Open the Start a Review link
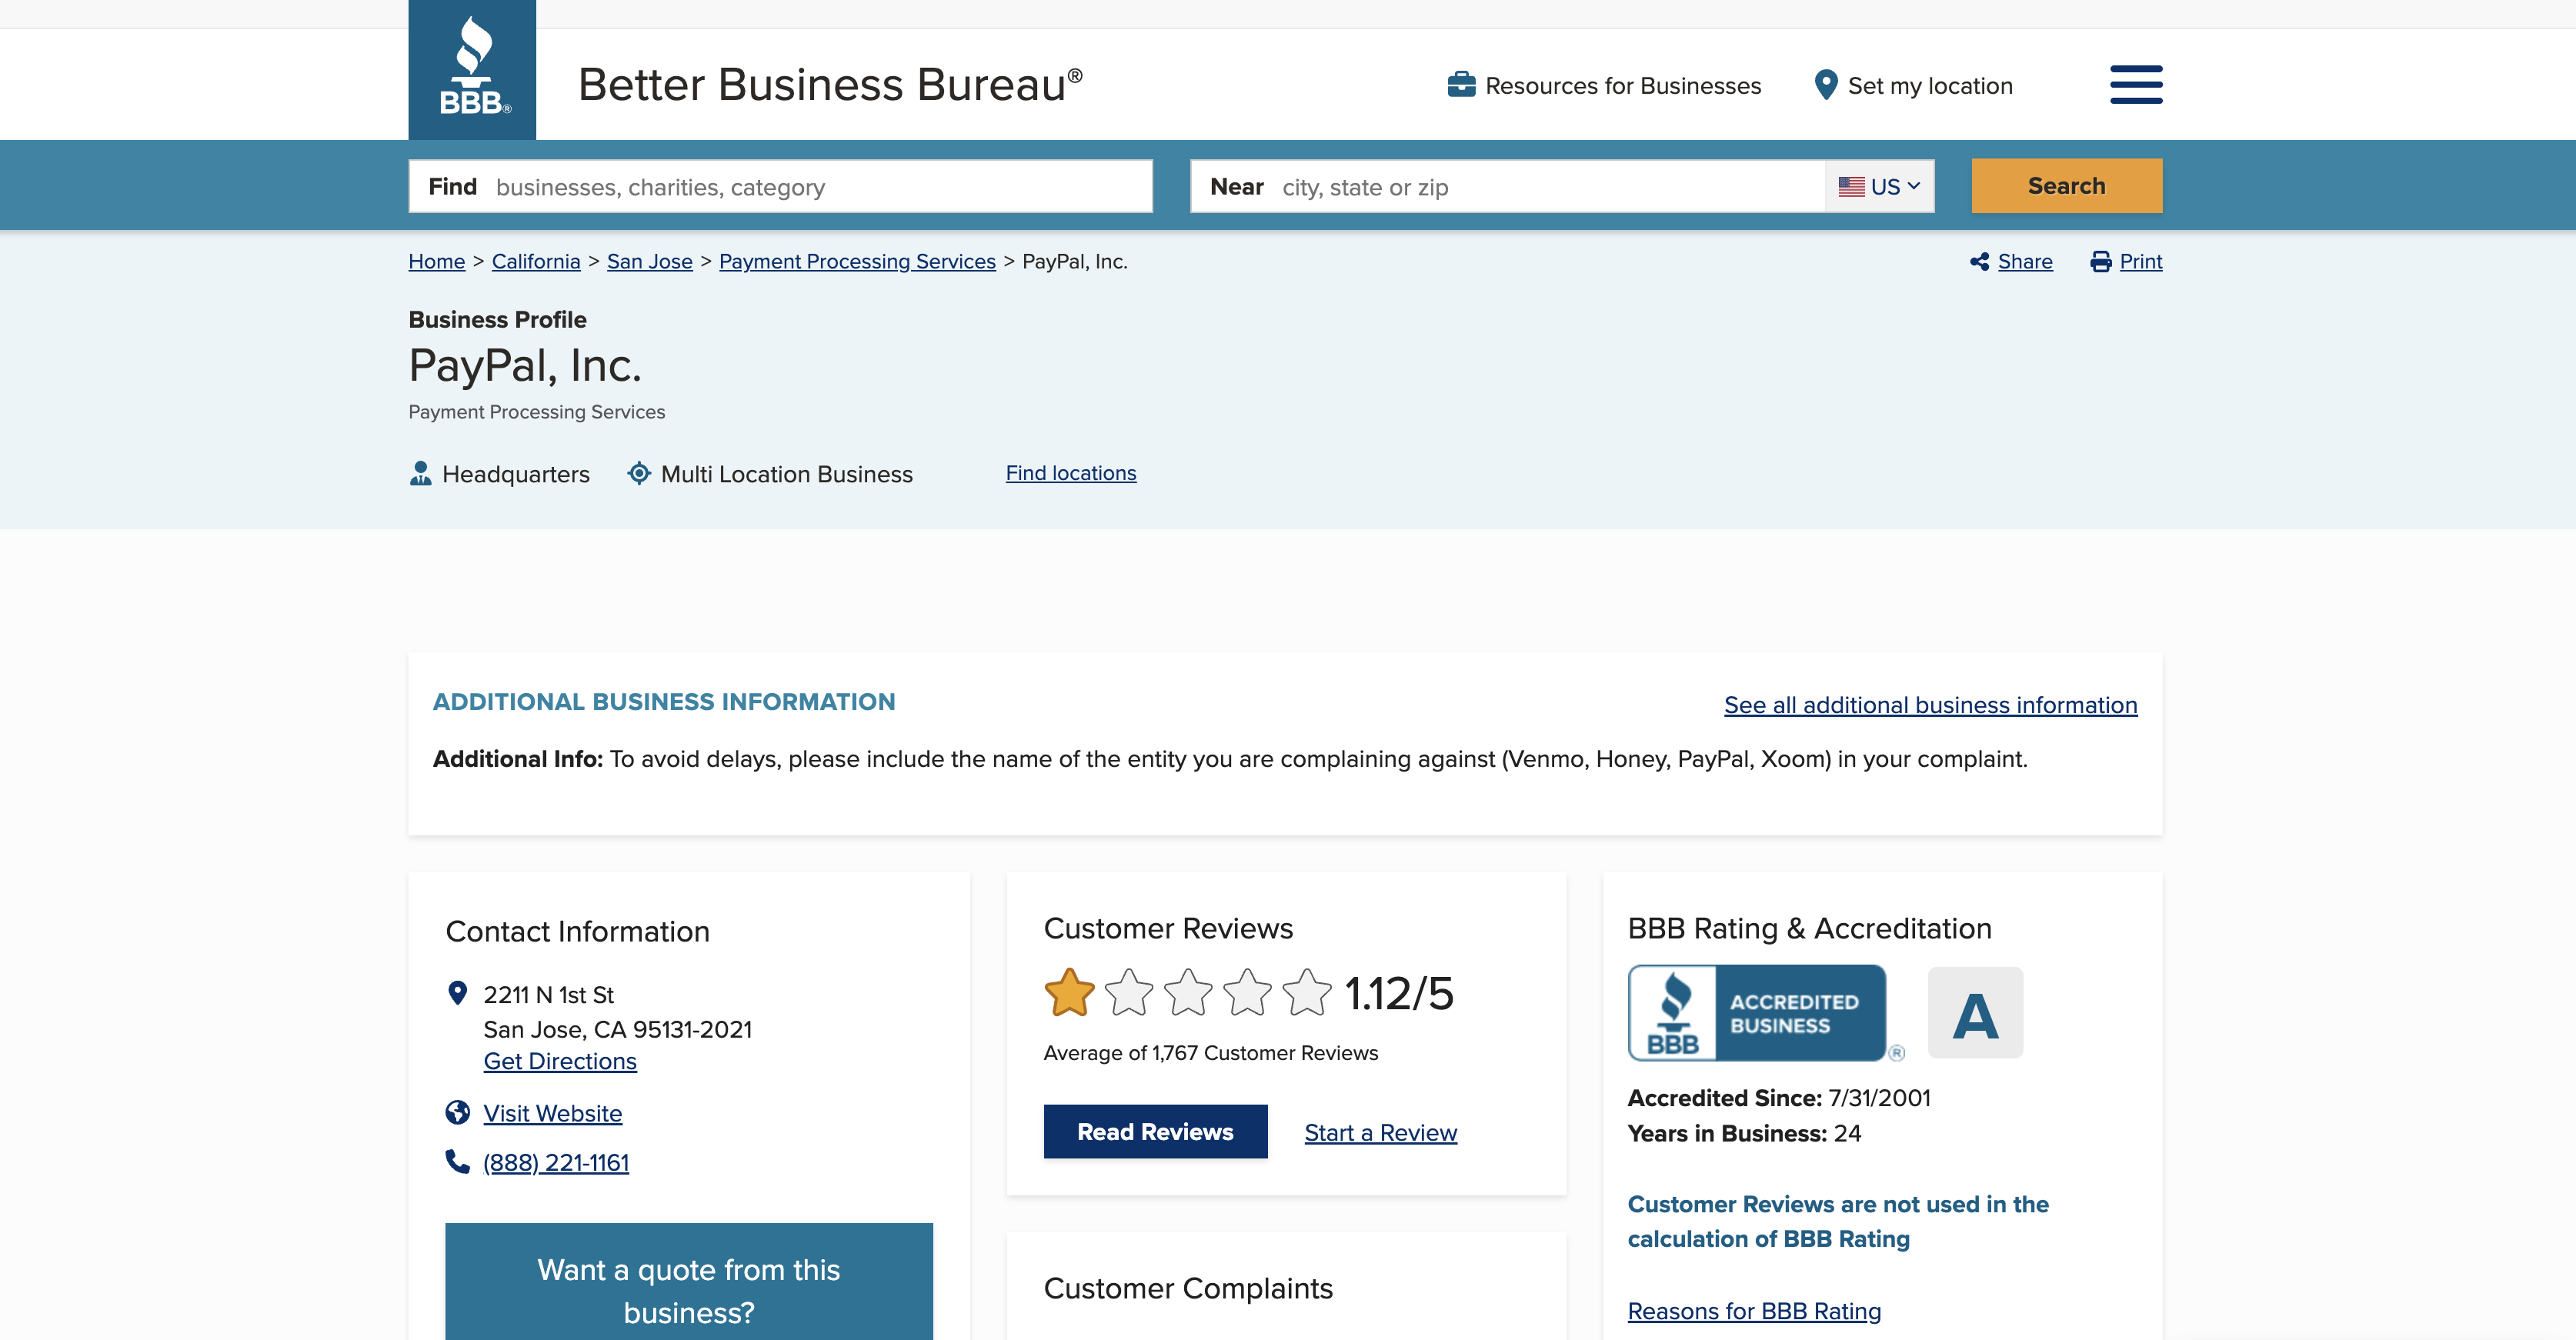The width and height of the screenshot is (2576, 1340). pyautogui.click(x=1380, y=1133)
